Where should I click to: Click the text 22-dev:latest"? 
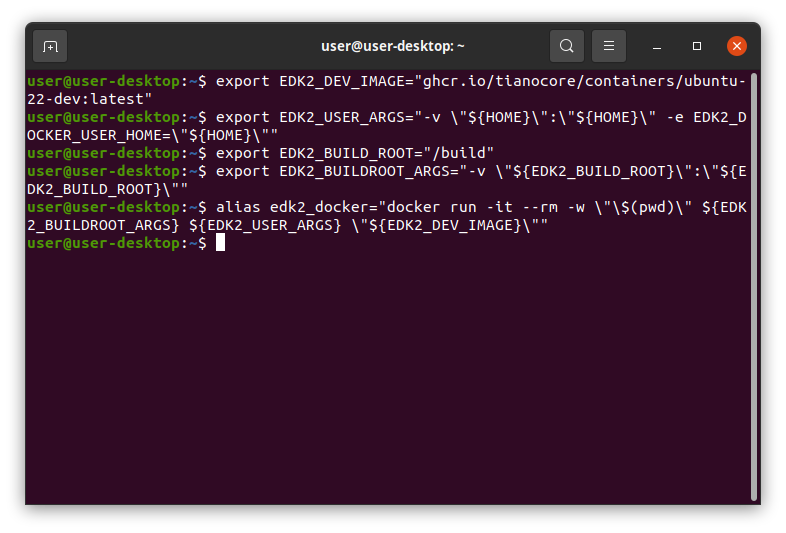click(89, 99)
